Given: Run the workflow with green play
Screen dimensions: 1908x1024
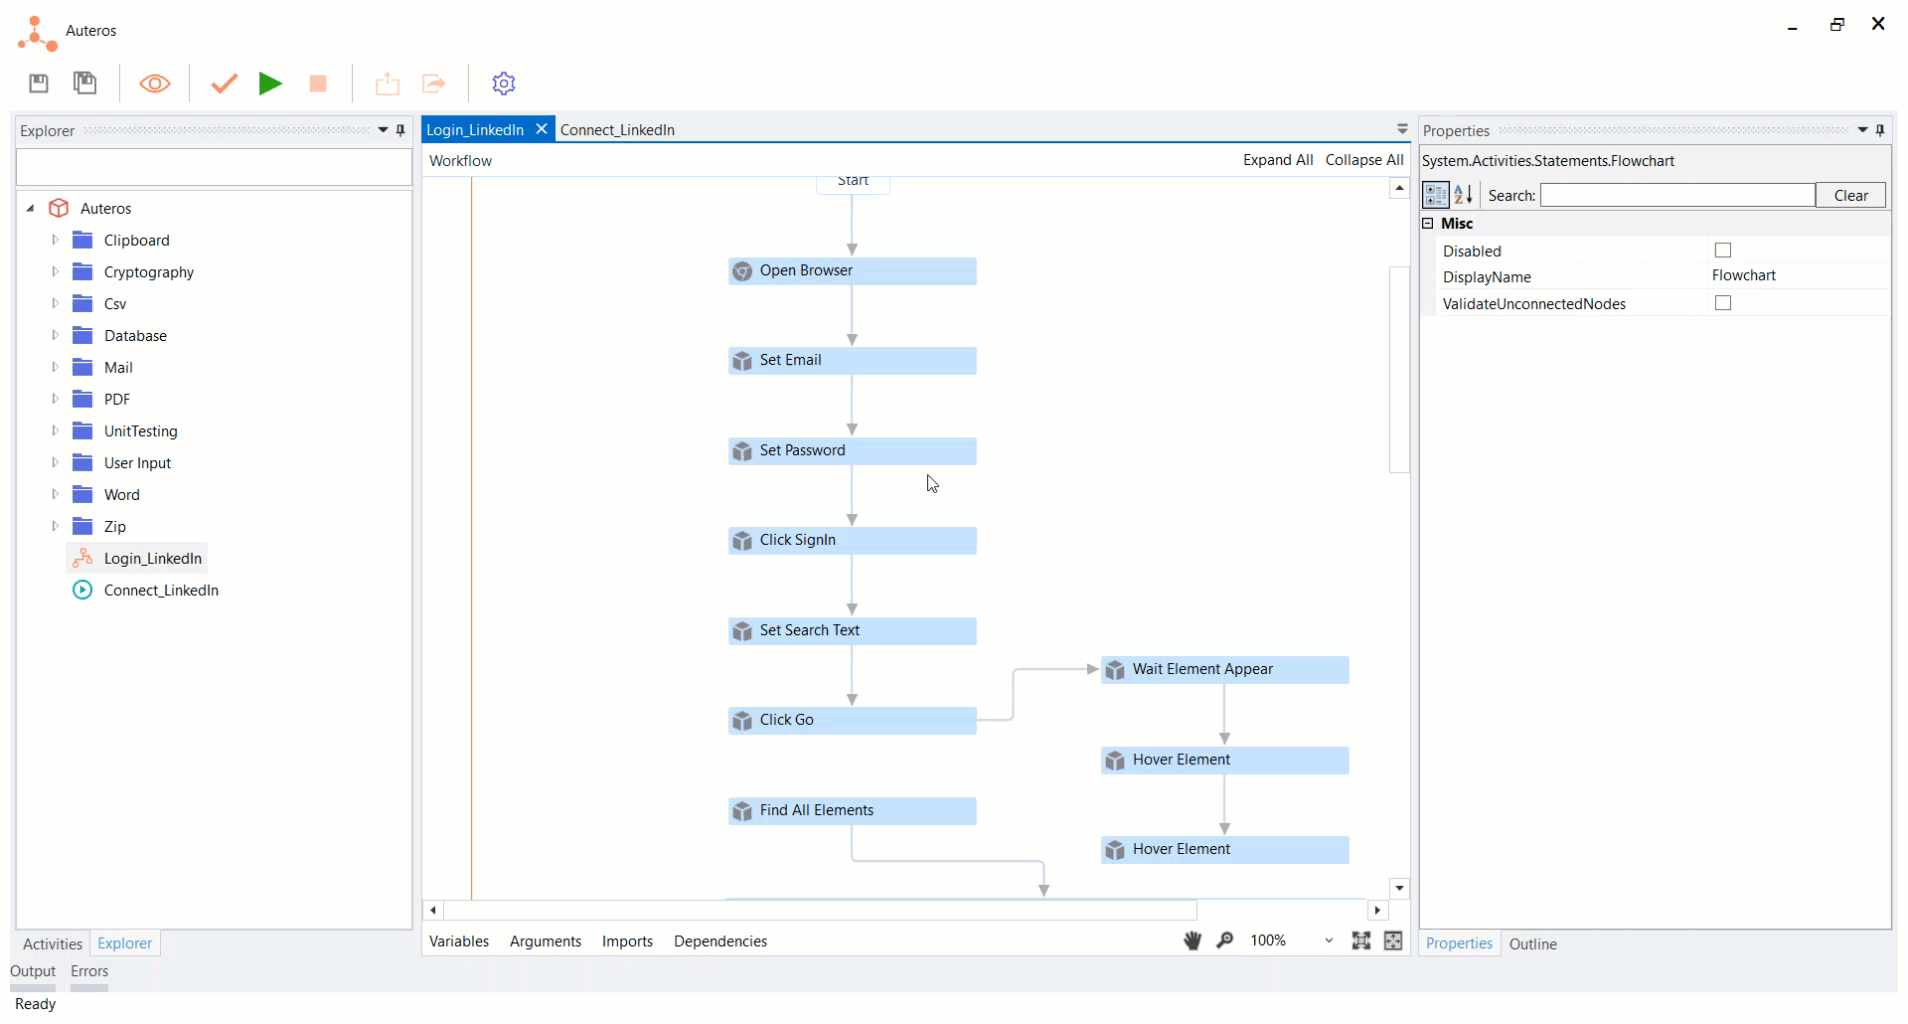Looking at the screenshot, I should coord(270,83).
